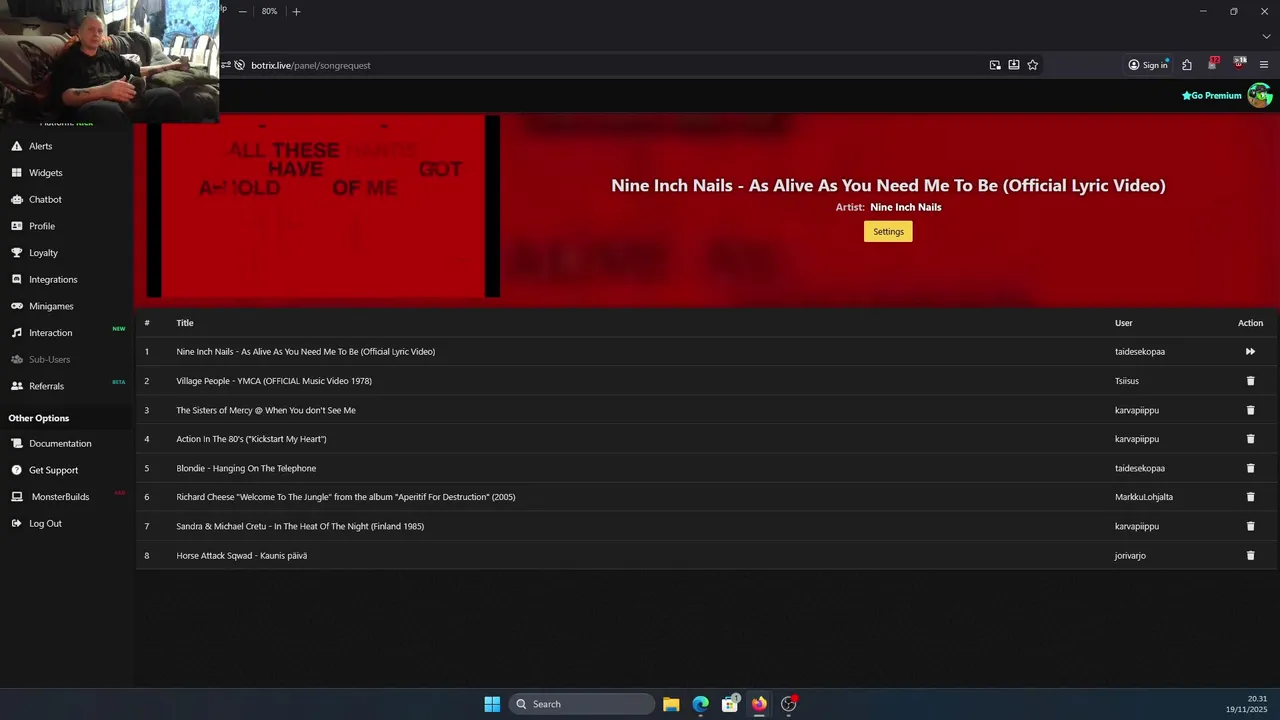The height and width of the screenshot is (720, 1280).
Task: Open the taskbar clock and date
Action: point(1247,704)
